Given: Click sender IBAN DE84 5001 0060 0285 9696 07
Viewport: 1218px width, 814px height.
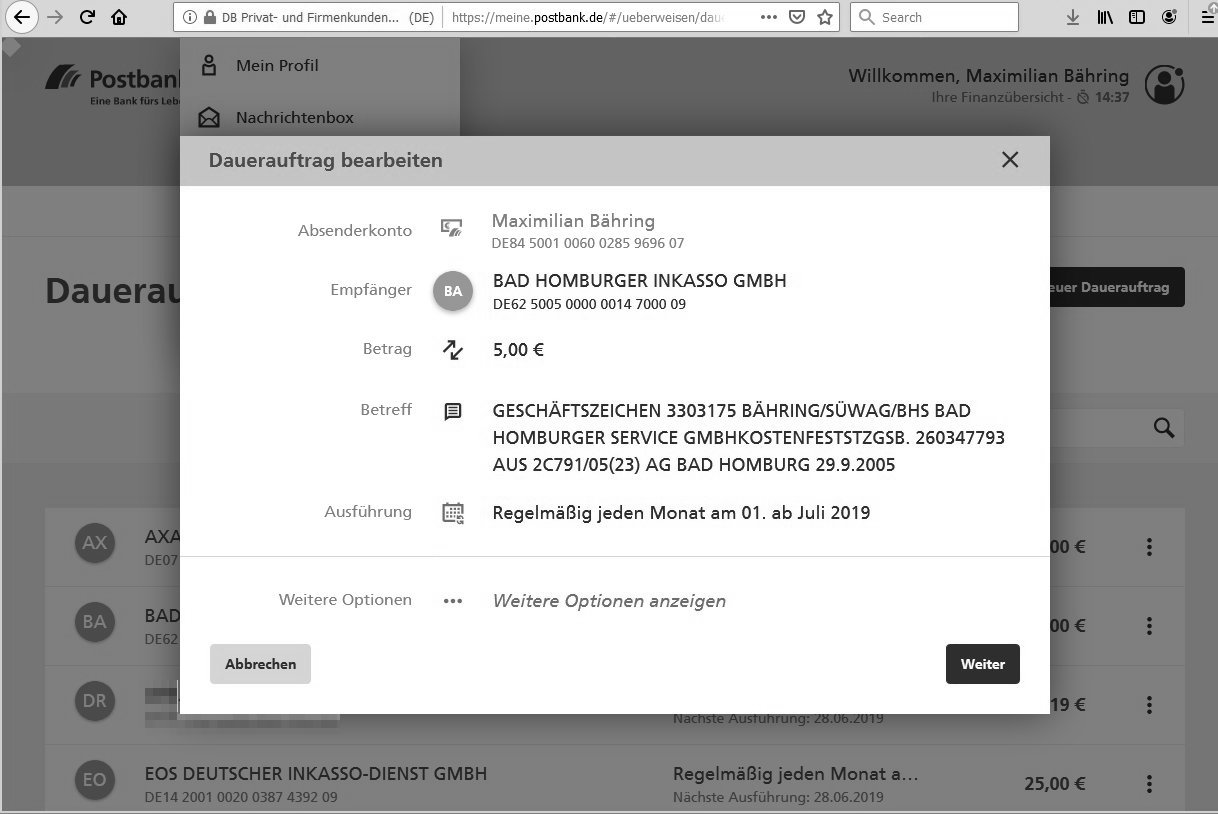Looking at the screenshot, I should click(588, 243).
